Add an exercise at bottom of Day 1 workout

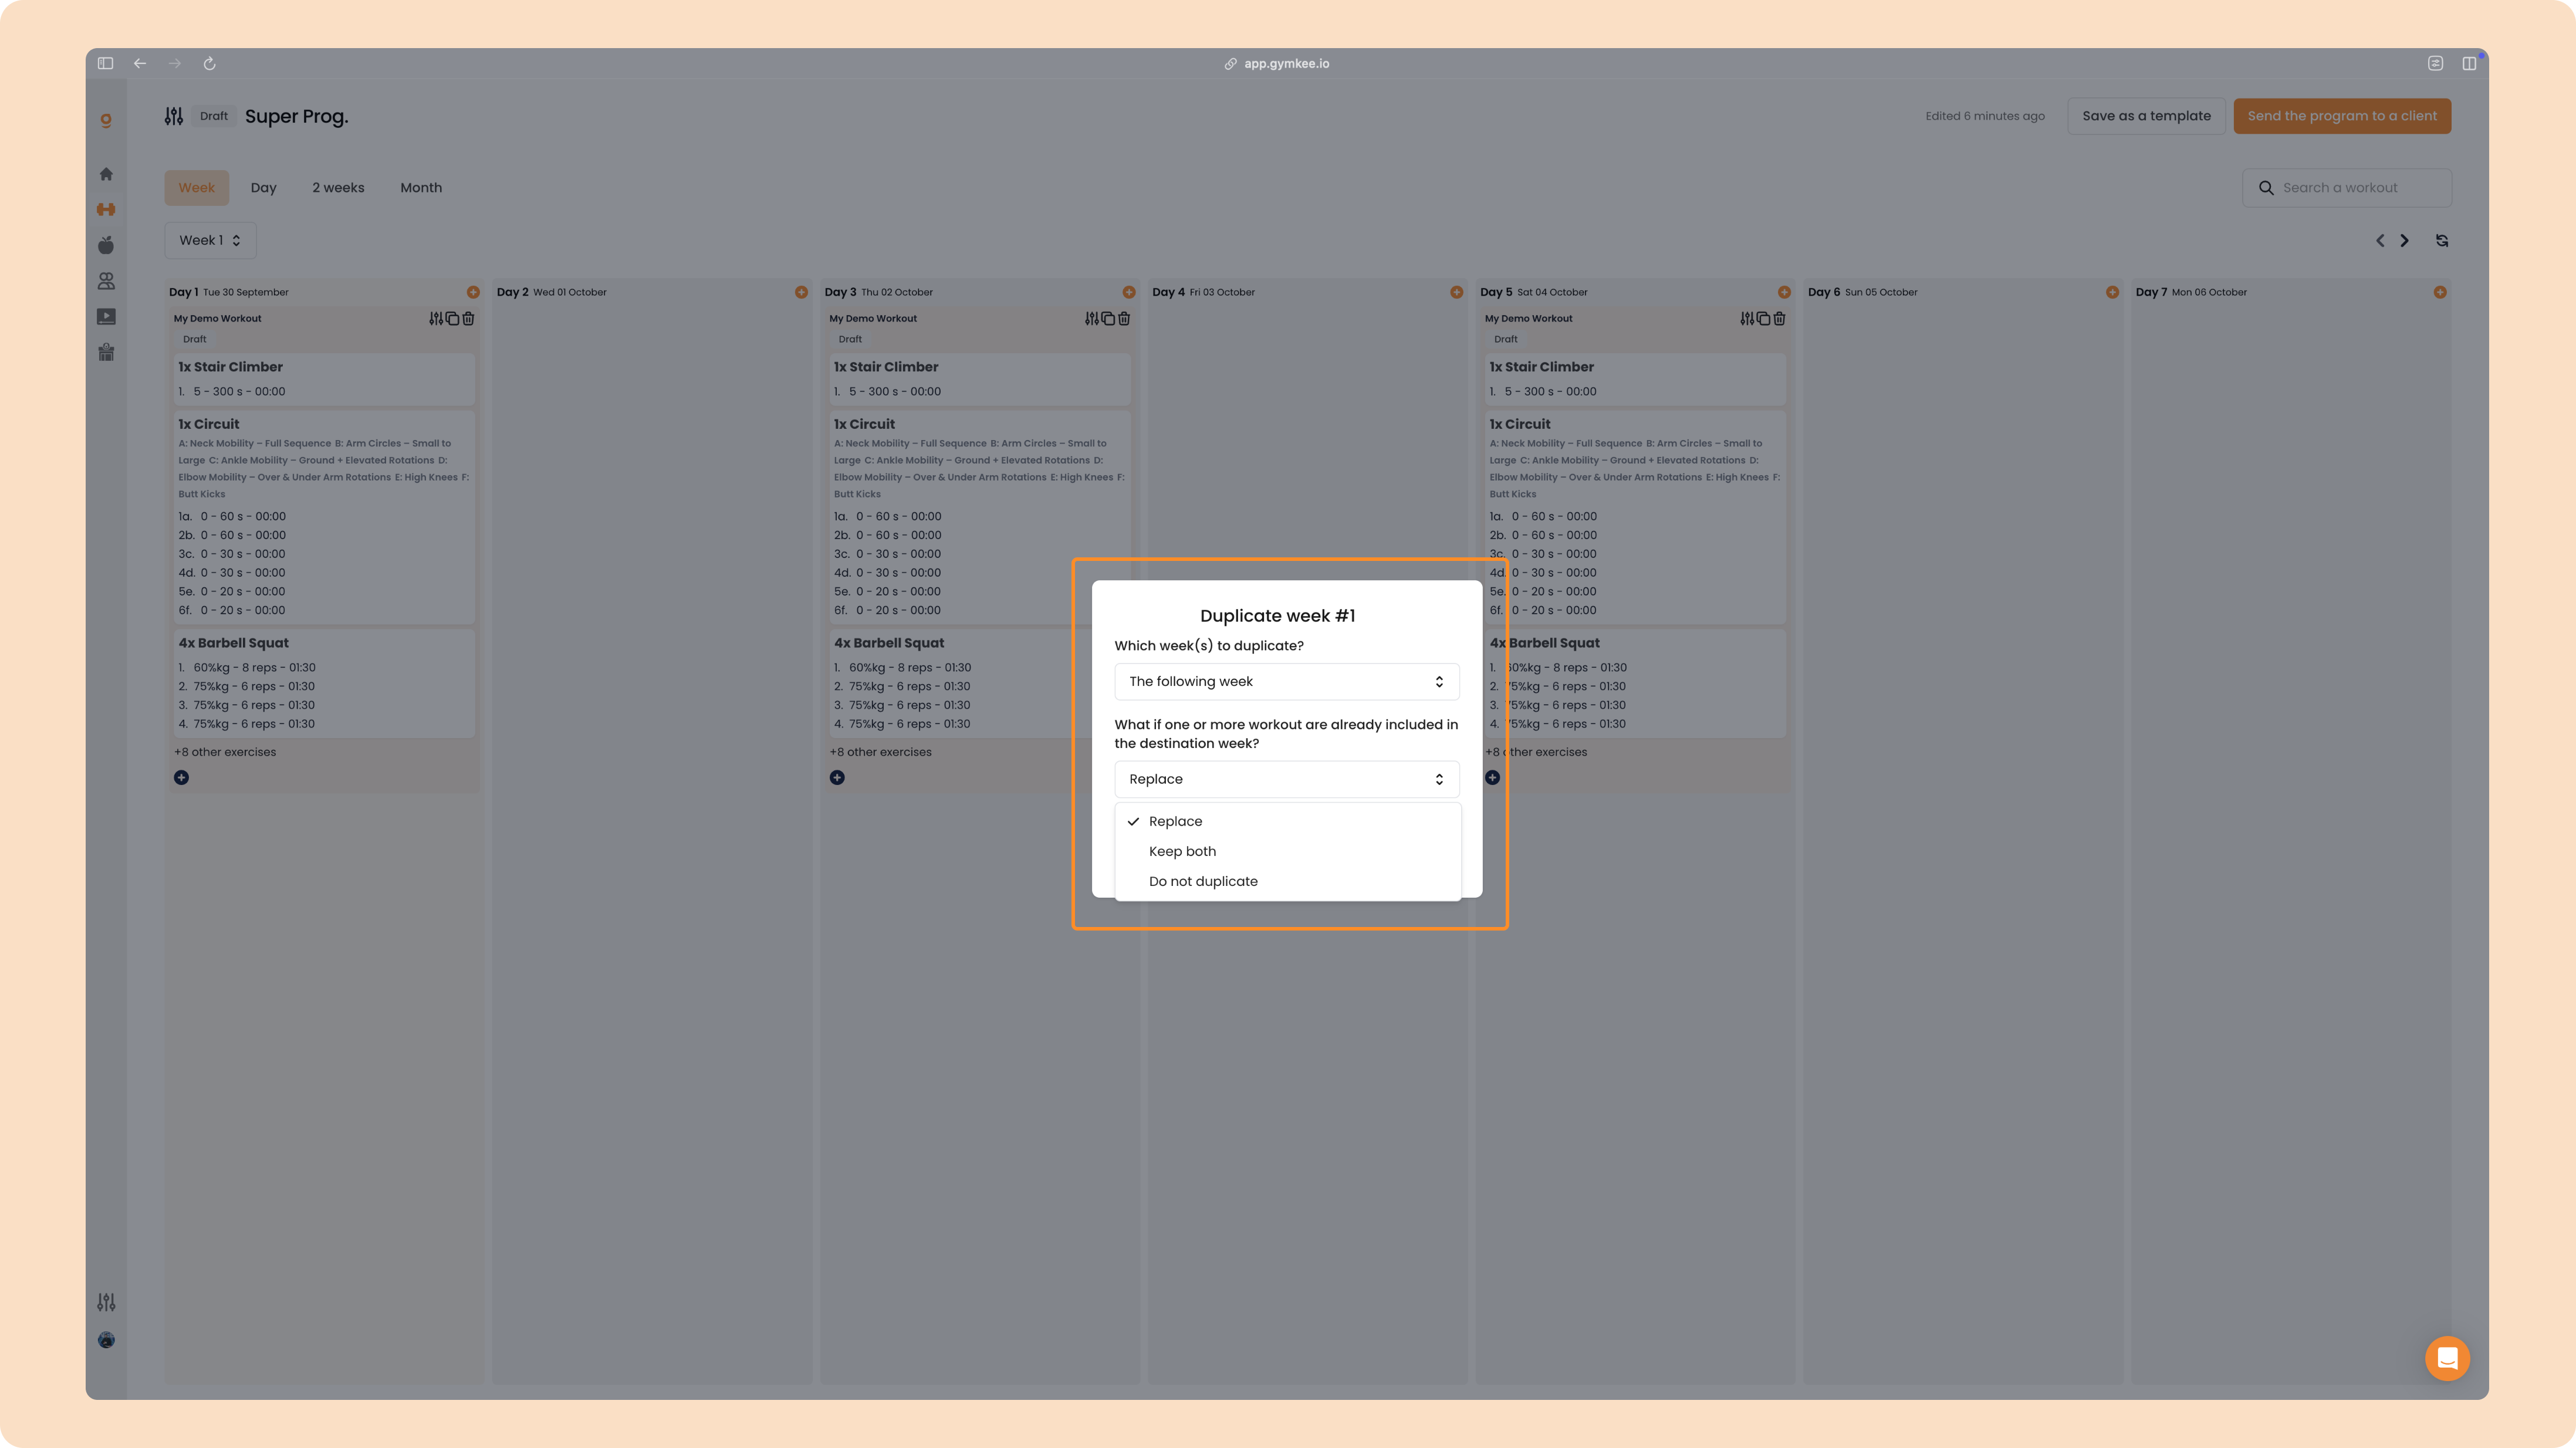181,777
